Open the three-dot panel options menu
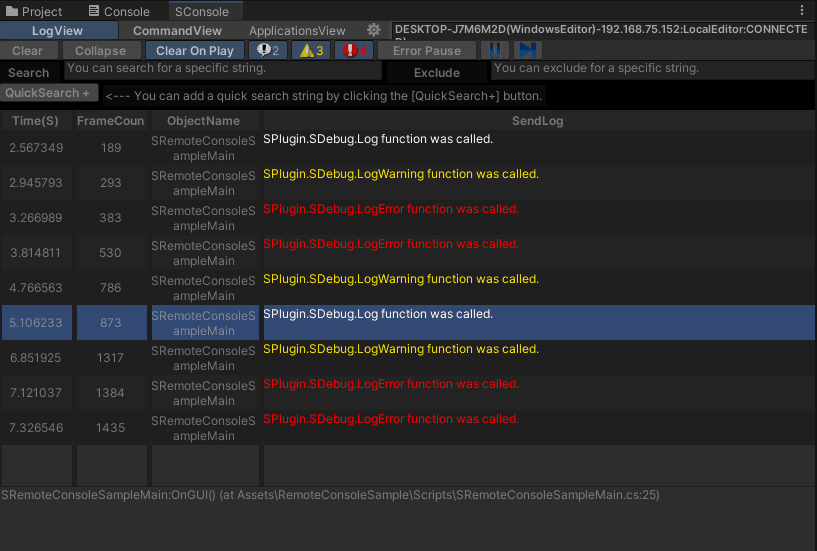The image size is (817, 551). pyautogui.click(x=801, y=11)
